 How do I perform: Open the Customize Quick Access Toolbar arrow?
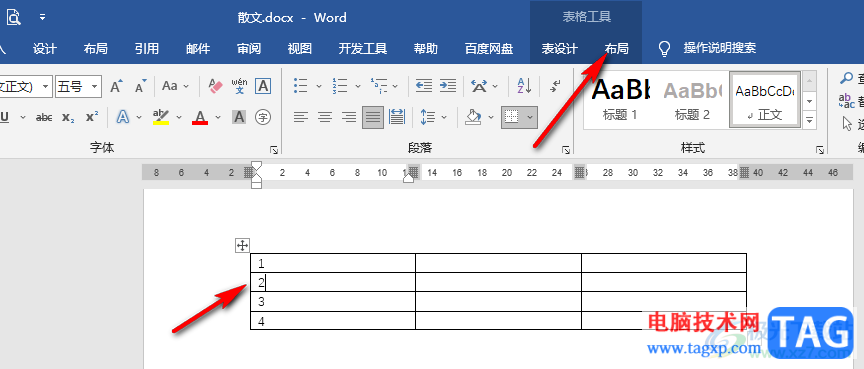click(43, 17)
